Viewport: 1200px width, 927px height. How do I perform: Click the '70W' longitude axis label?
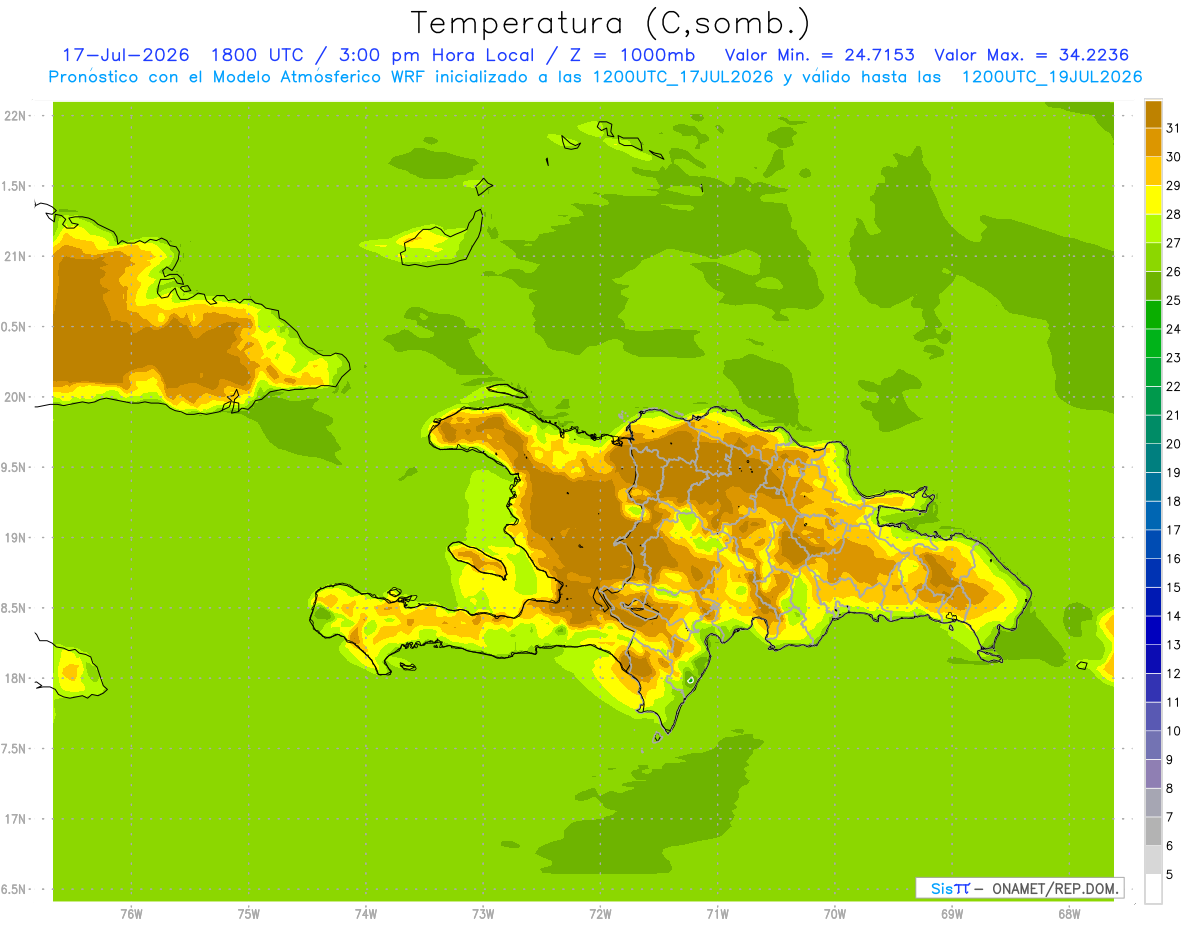point(835,913)
